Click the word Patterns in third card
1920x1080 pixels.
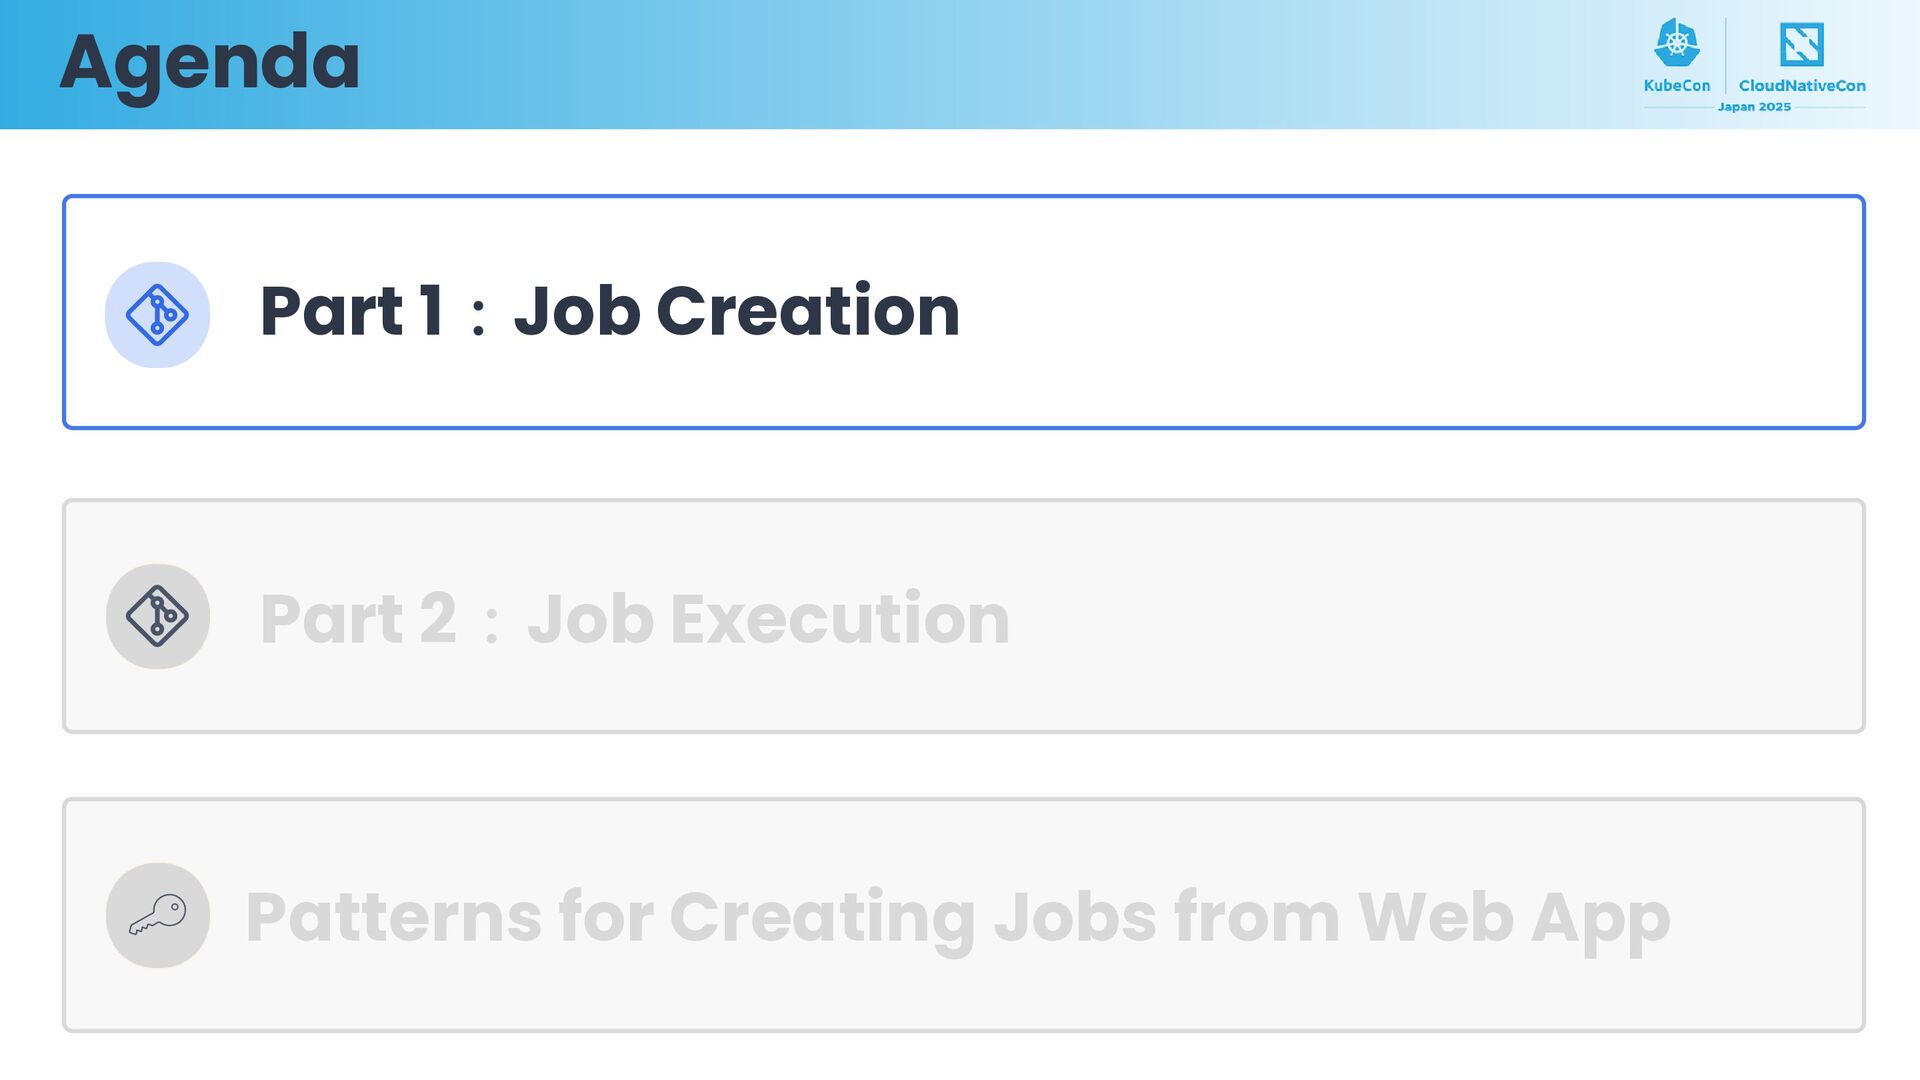click(394, 916)
